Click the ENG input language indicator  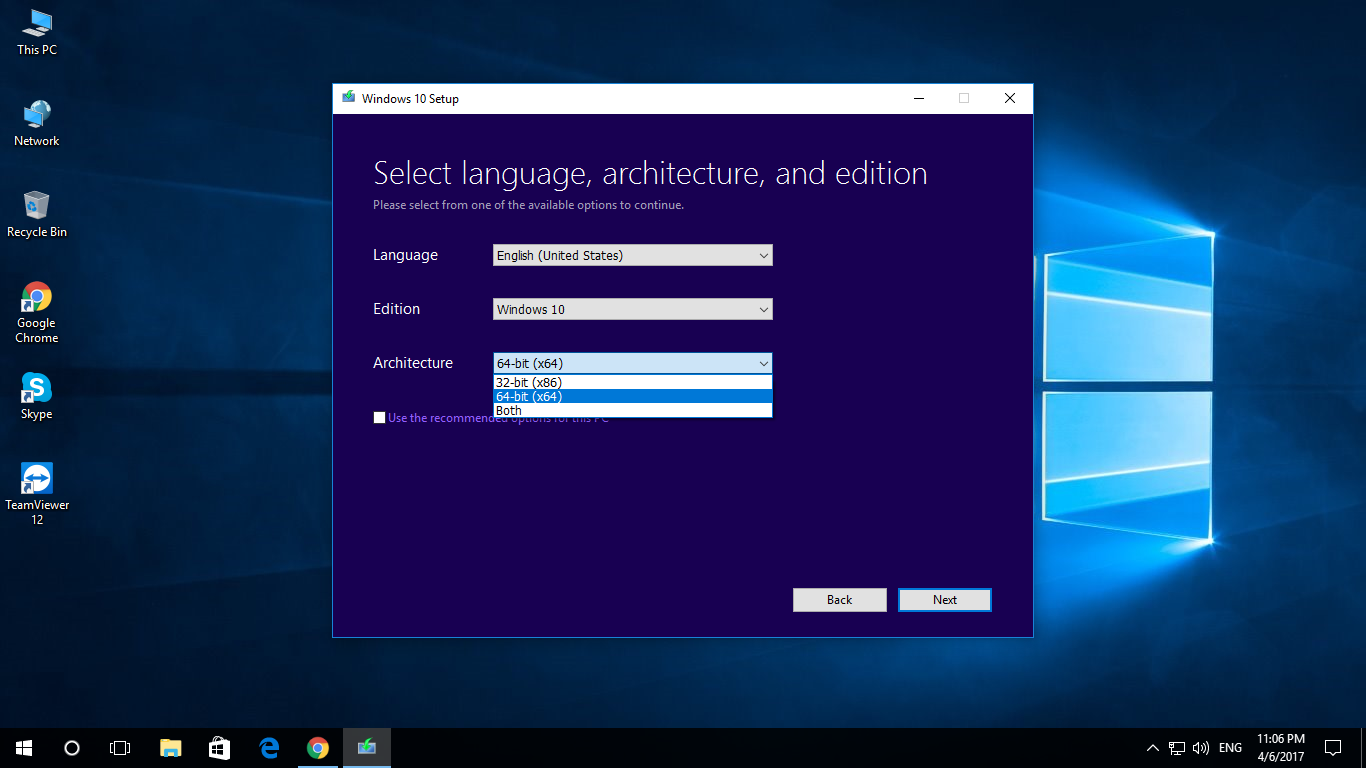click(x=1231, y=748)
